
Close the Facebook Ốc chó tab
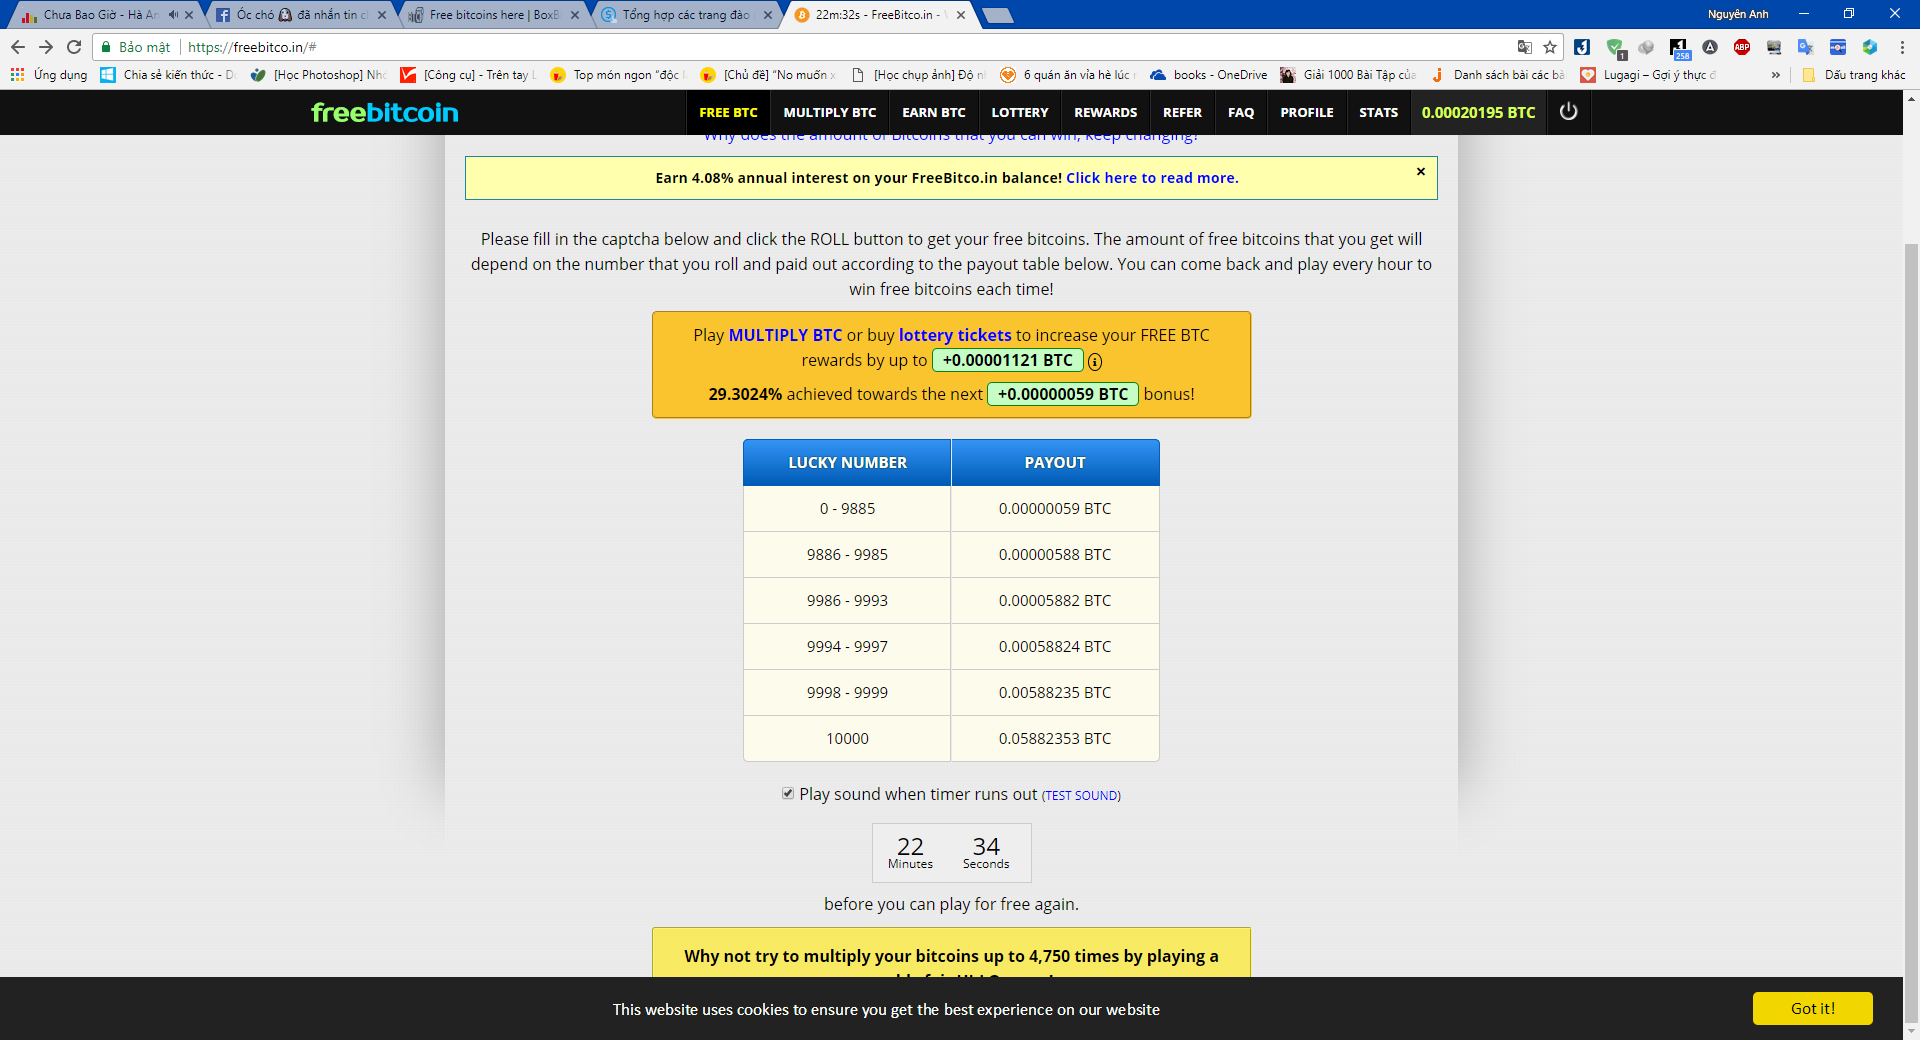[x=382, y=15]
